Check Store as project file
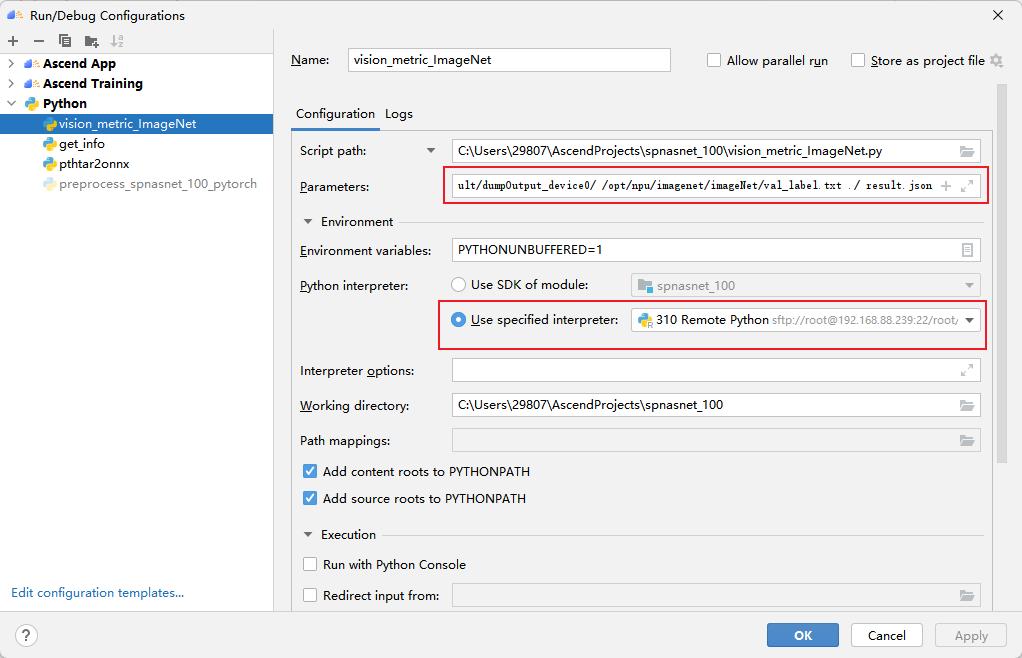This screenshot has height=658, width=1022. point(857,60)
